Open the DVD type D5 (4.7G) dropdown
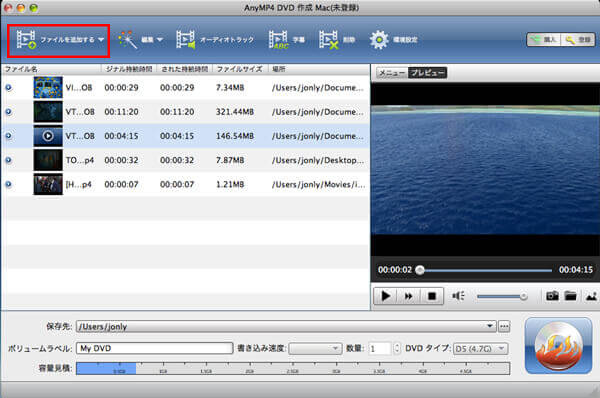Image resolution: width=600 pixels, height=398 pixels. coord(480,348)
